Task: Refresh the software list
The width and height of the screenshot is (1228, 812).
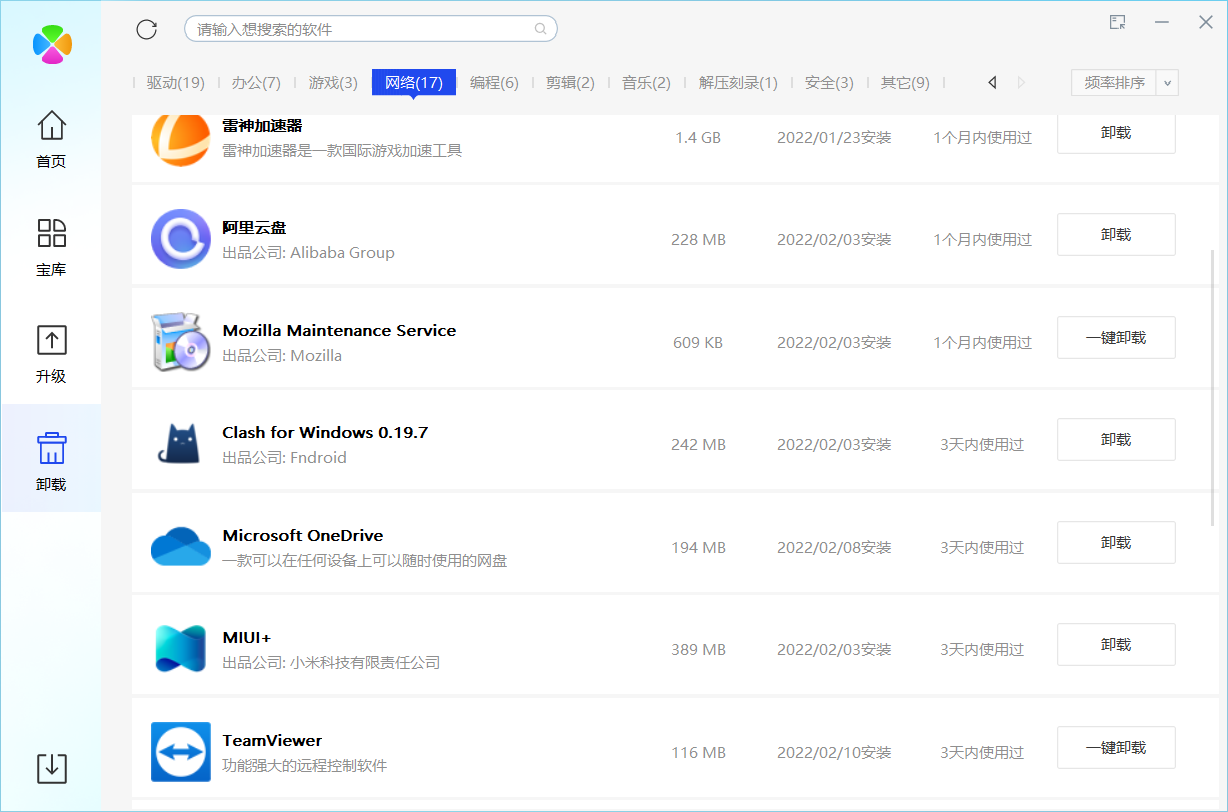Action: (x=147, y=29)
